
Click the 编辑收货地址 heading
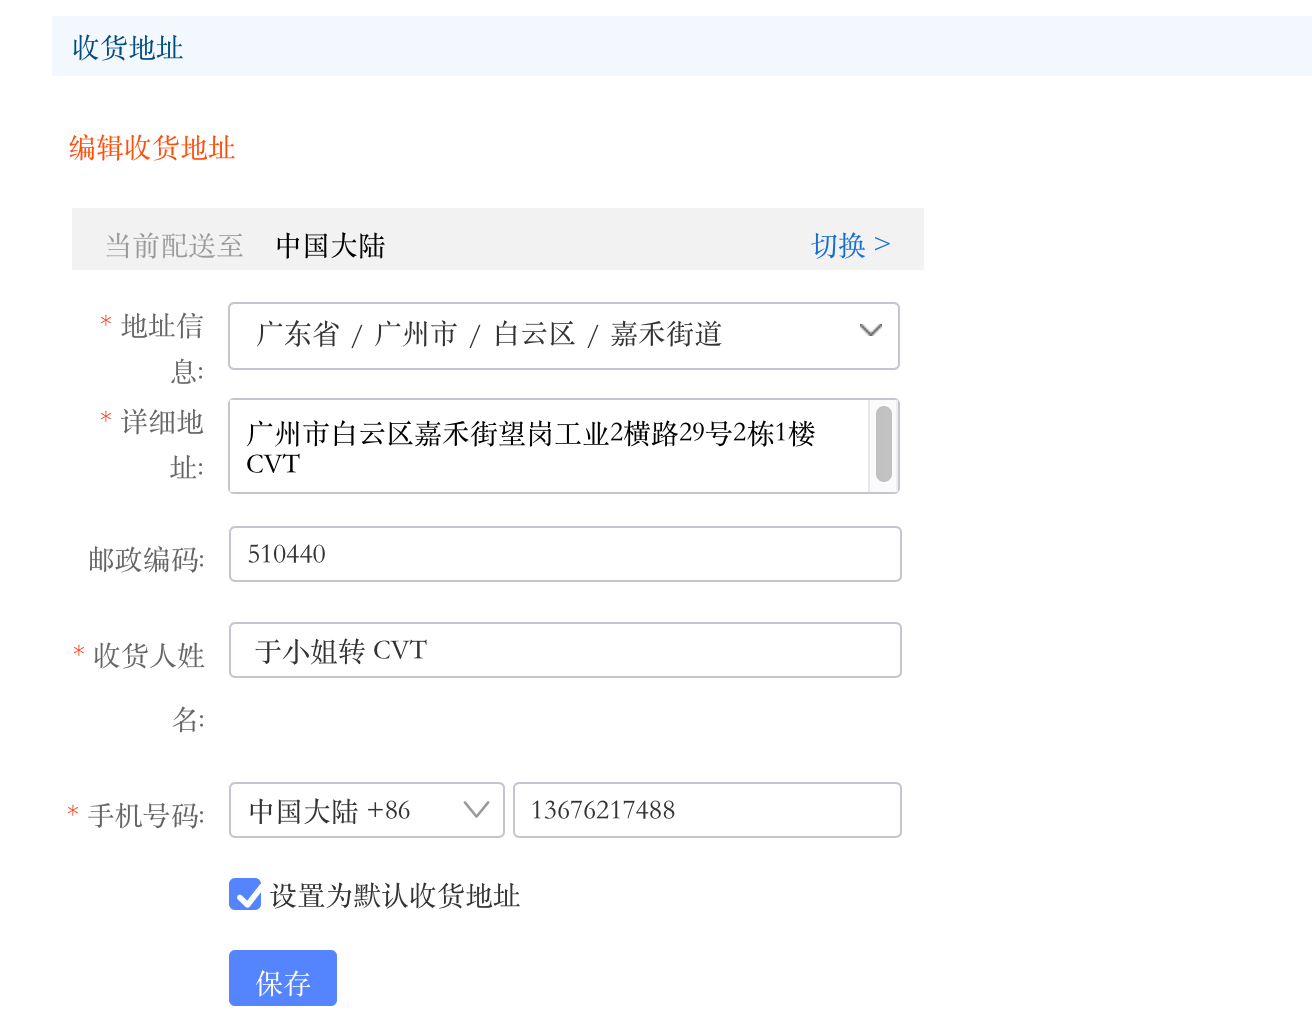pos(152,148)
